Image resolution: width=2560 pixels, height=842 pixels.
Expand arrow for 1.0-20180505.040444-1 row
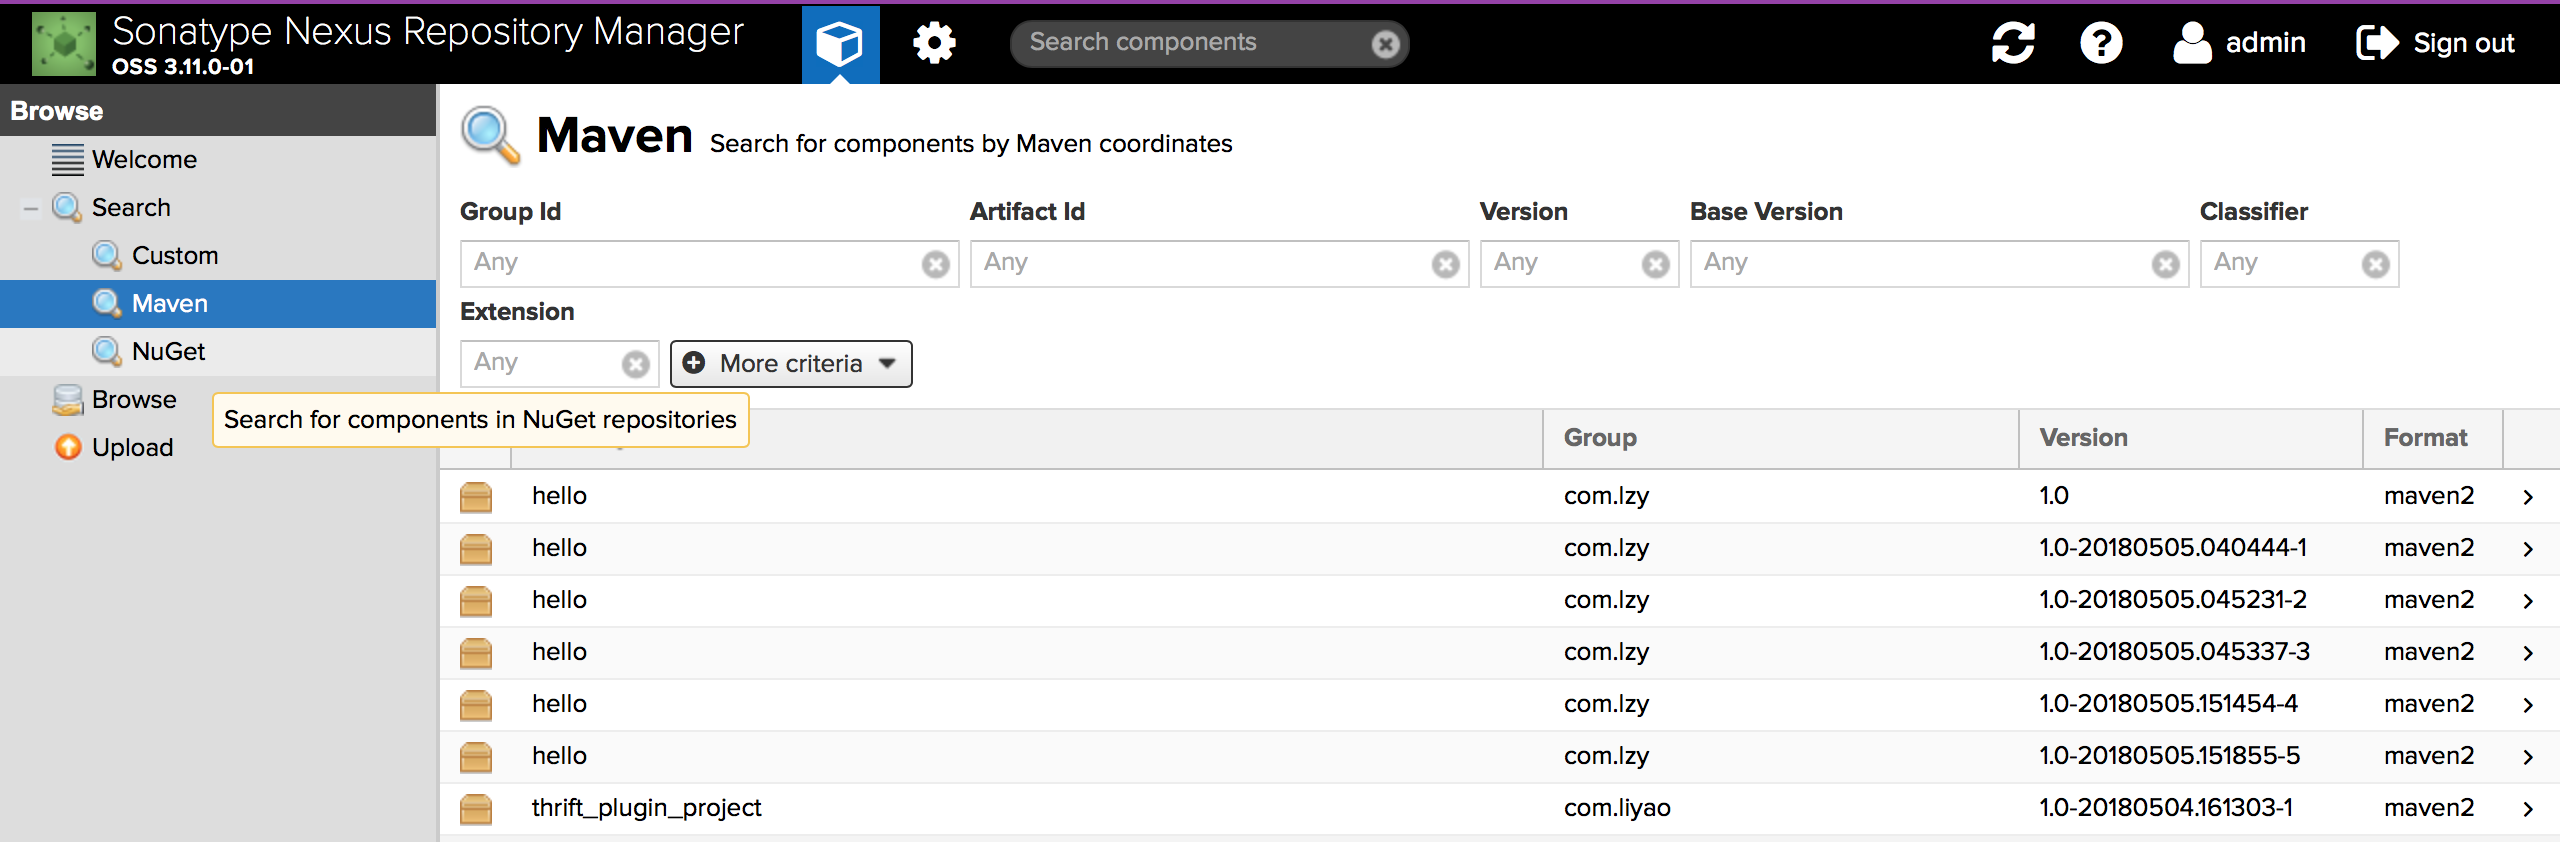pyautogui.click(x=2528, y=549)
